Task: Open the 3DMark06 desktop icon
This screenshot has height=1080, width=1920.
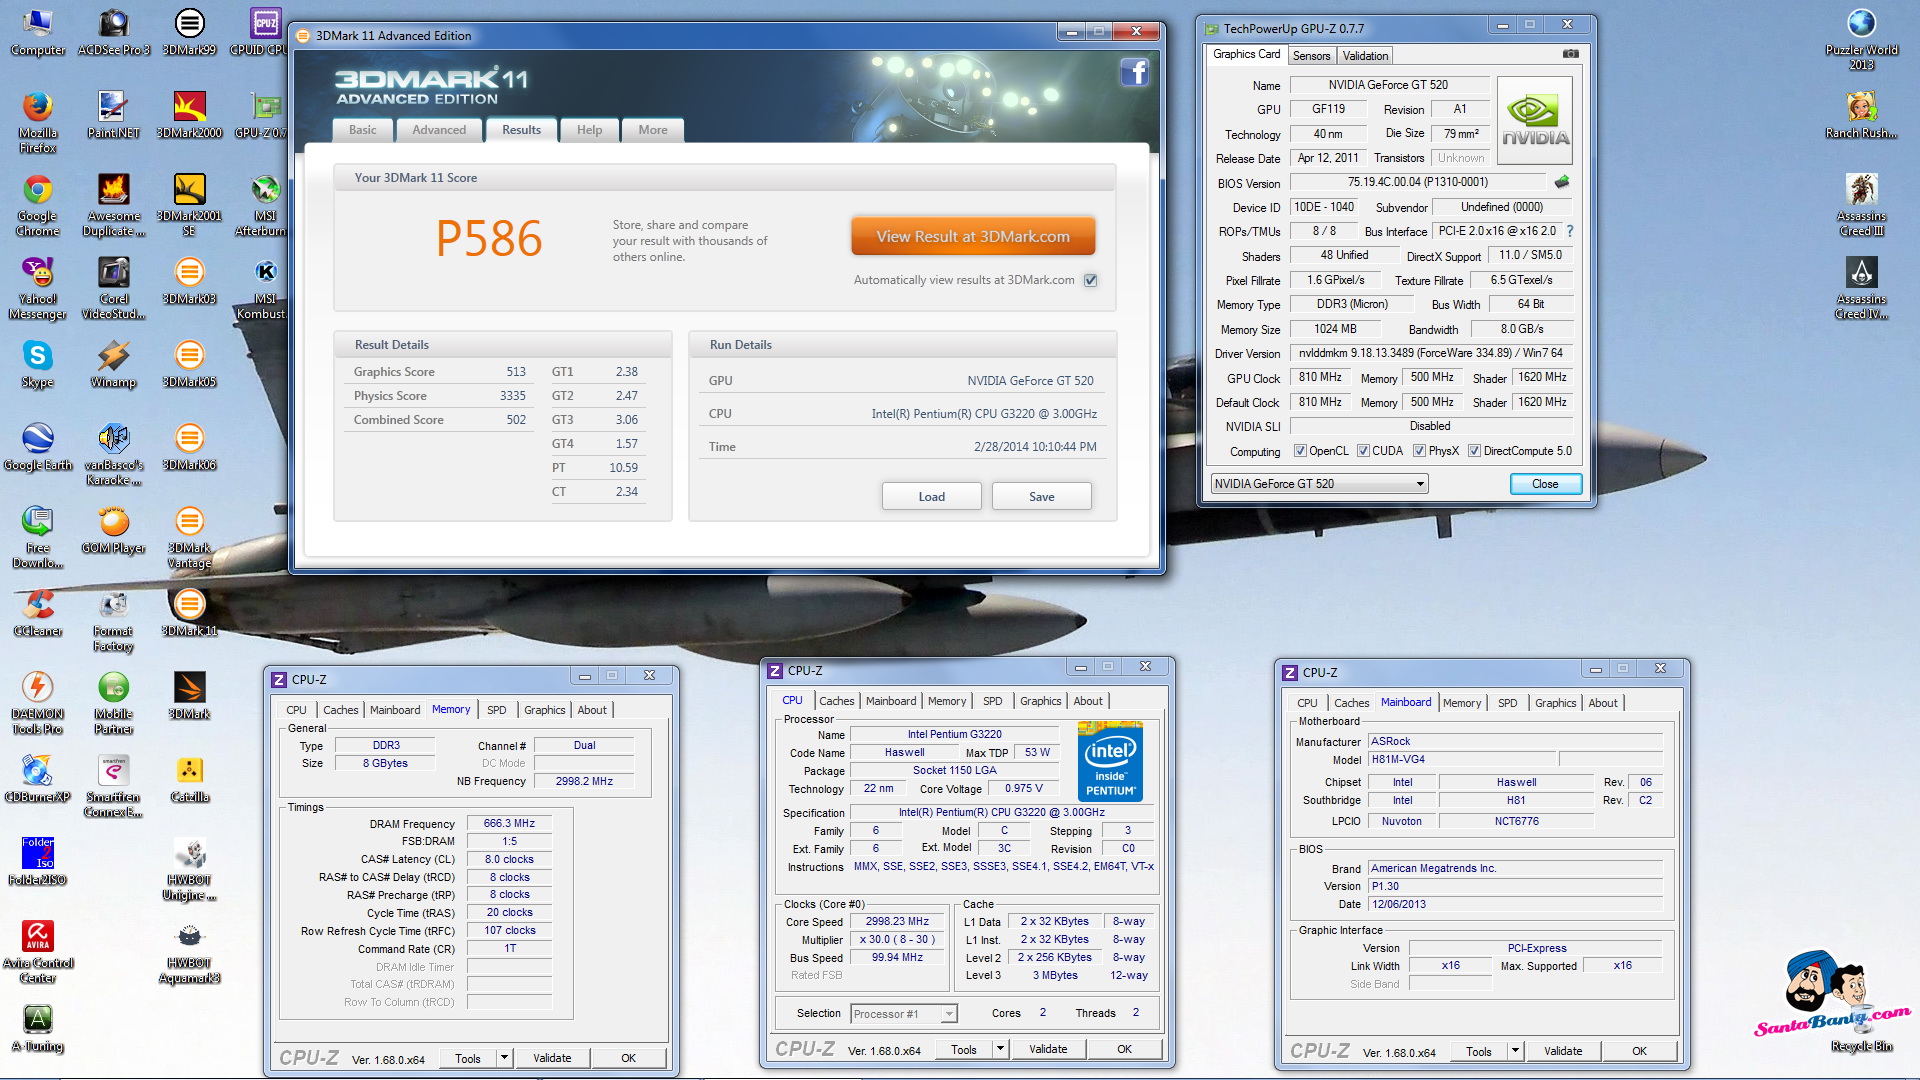Action: (x=189, y=447)
